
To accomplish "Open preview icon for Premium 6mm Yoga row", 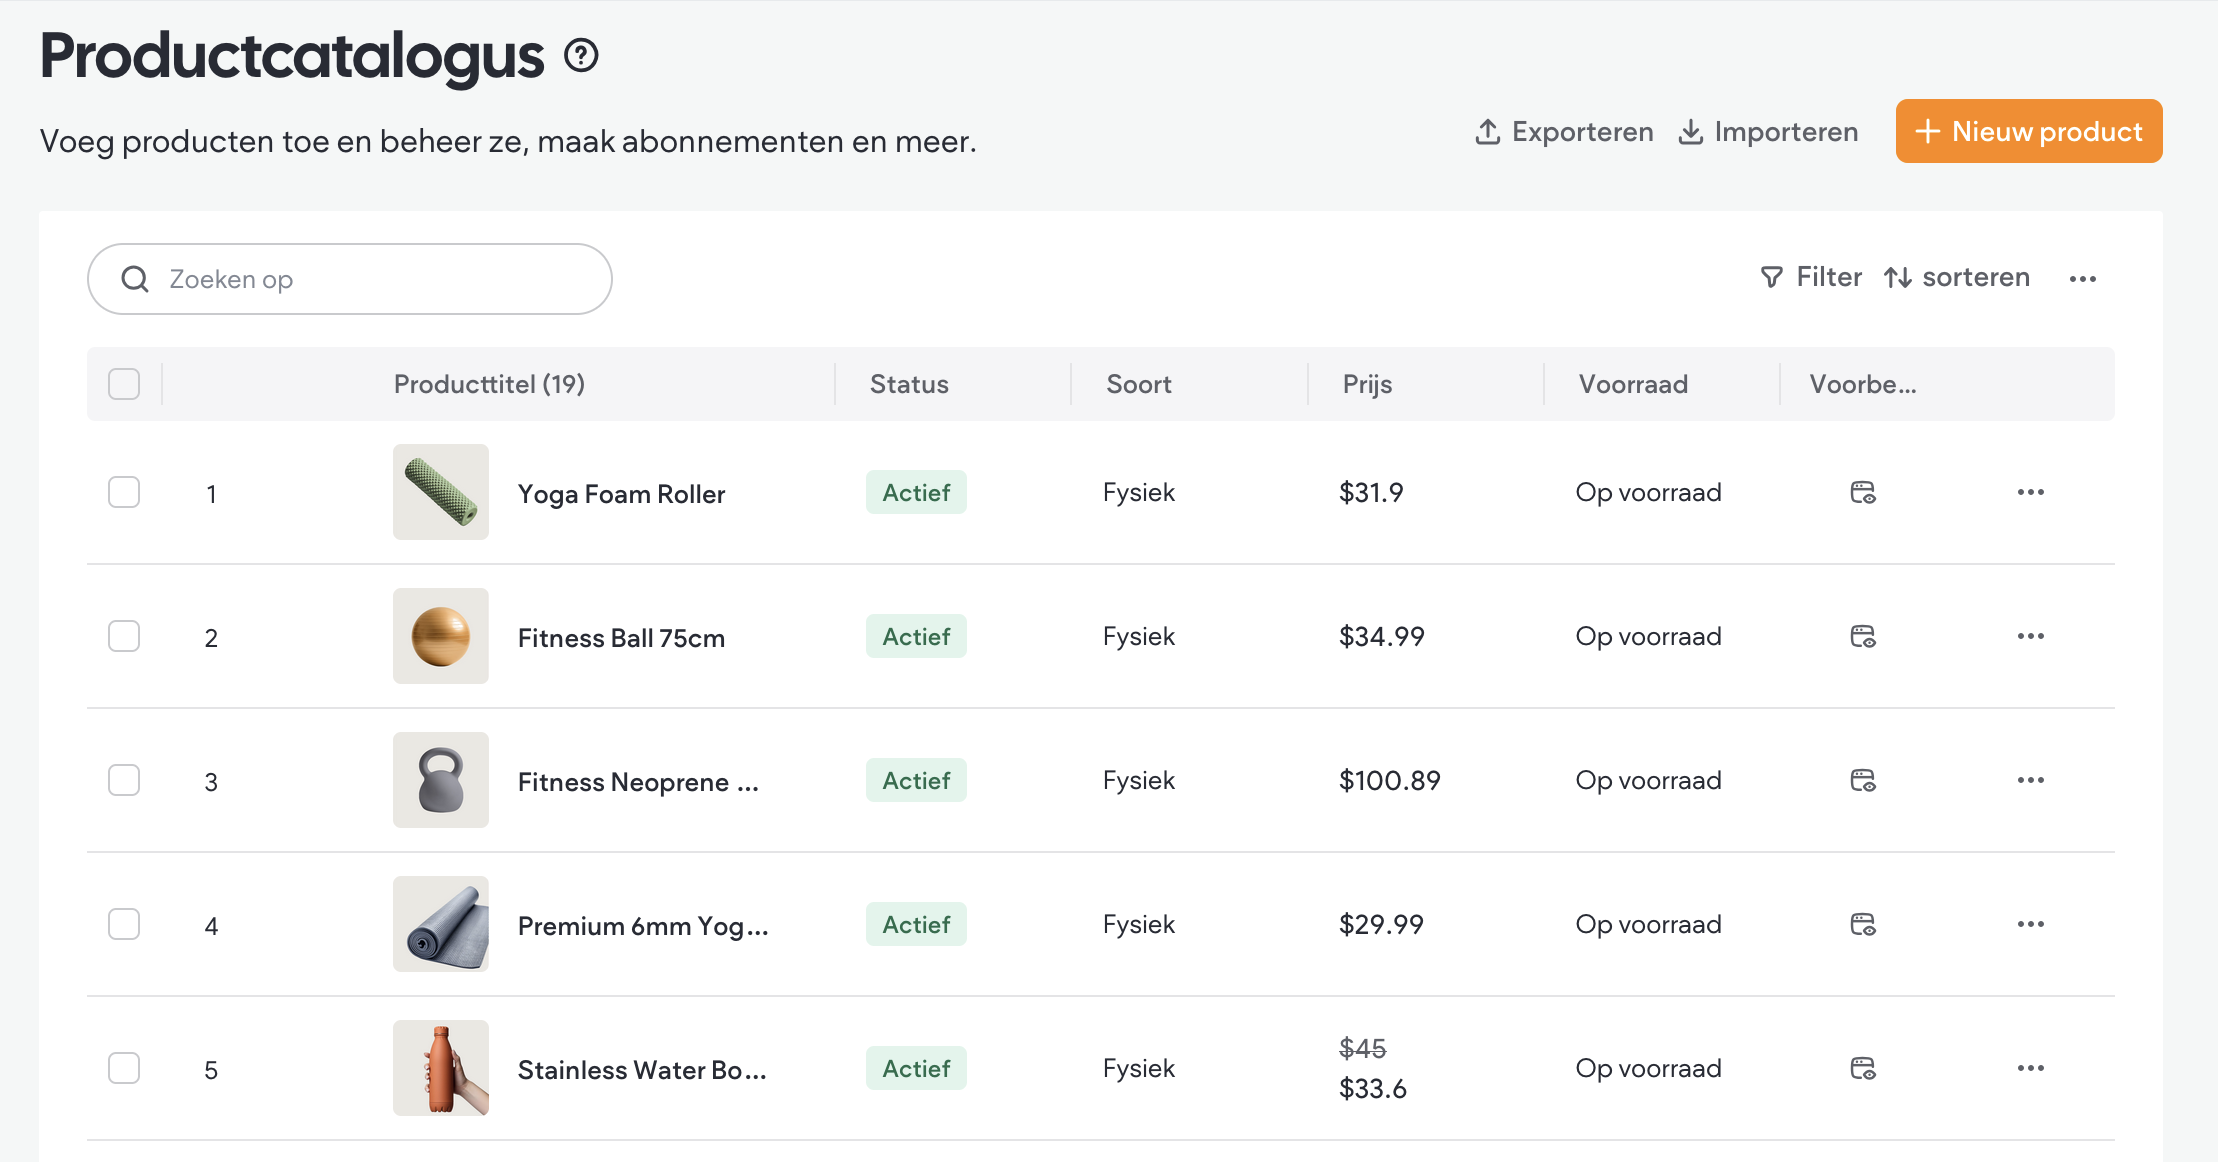I will (1862, 924).
